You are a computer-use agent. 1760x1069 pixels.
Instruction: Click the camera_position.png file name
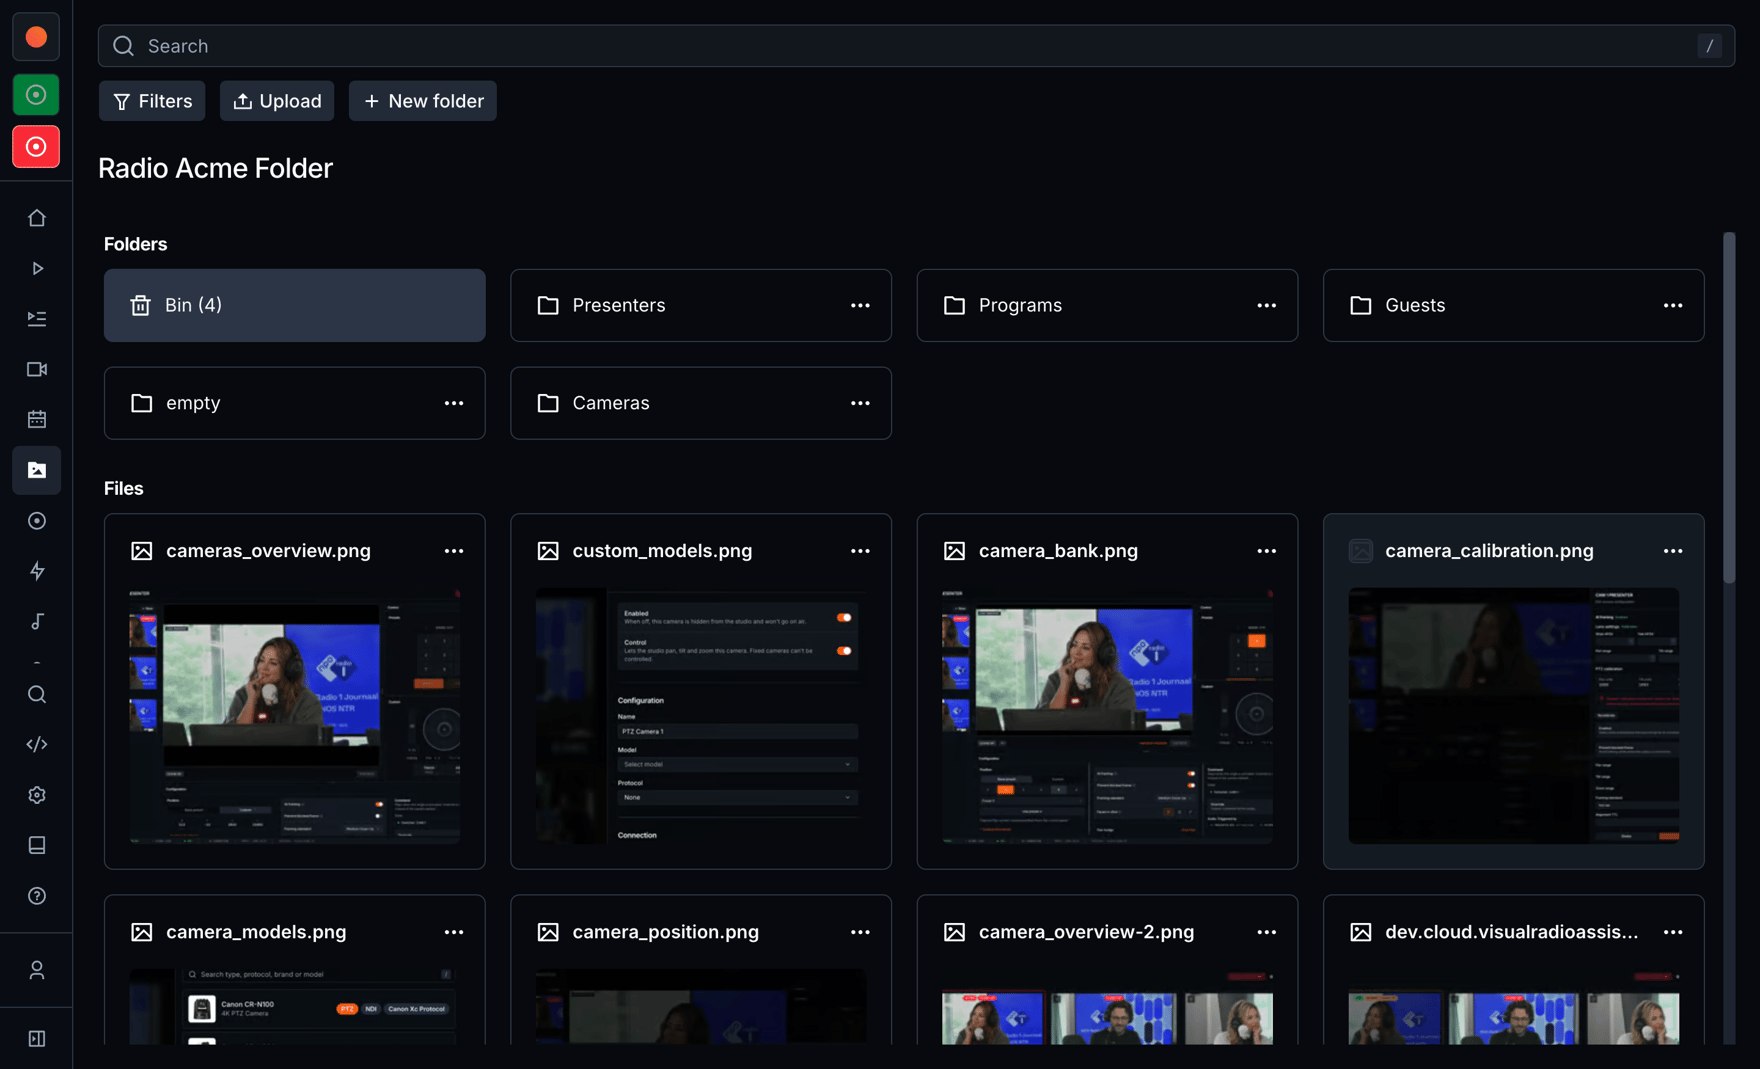tap(666, 932)
